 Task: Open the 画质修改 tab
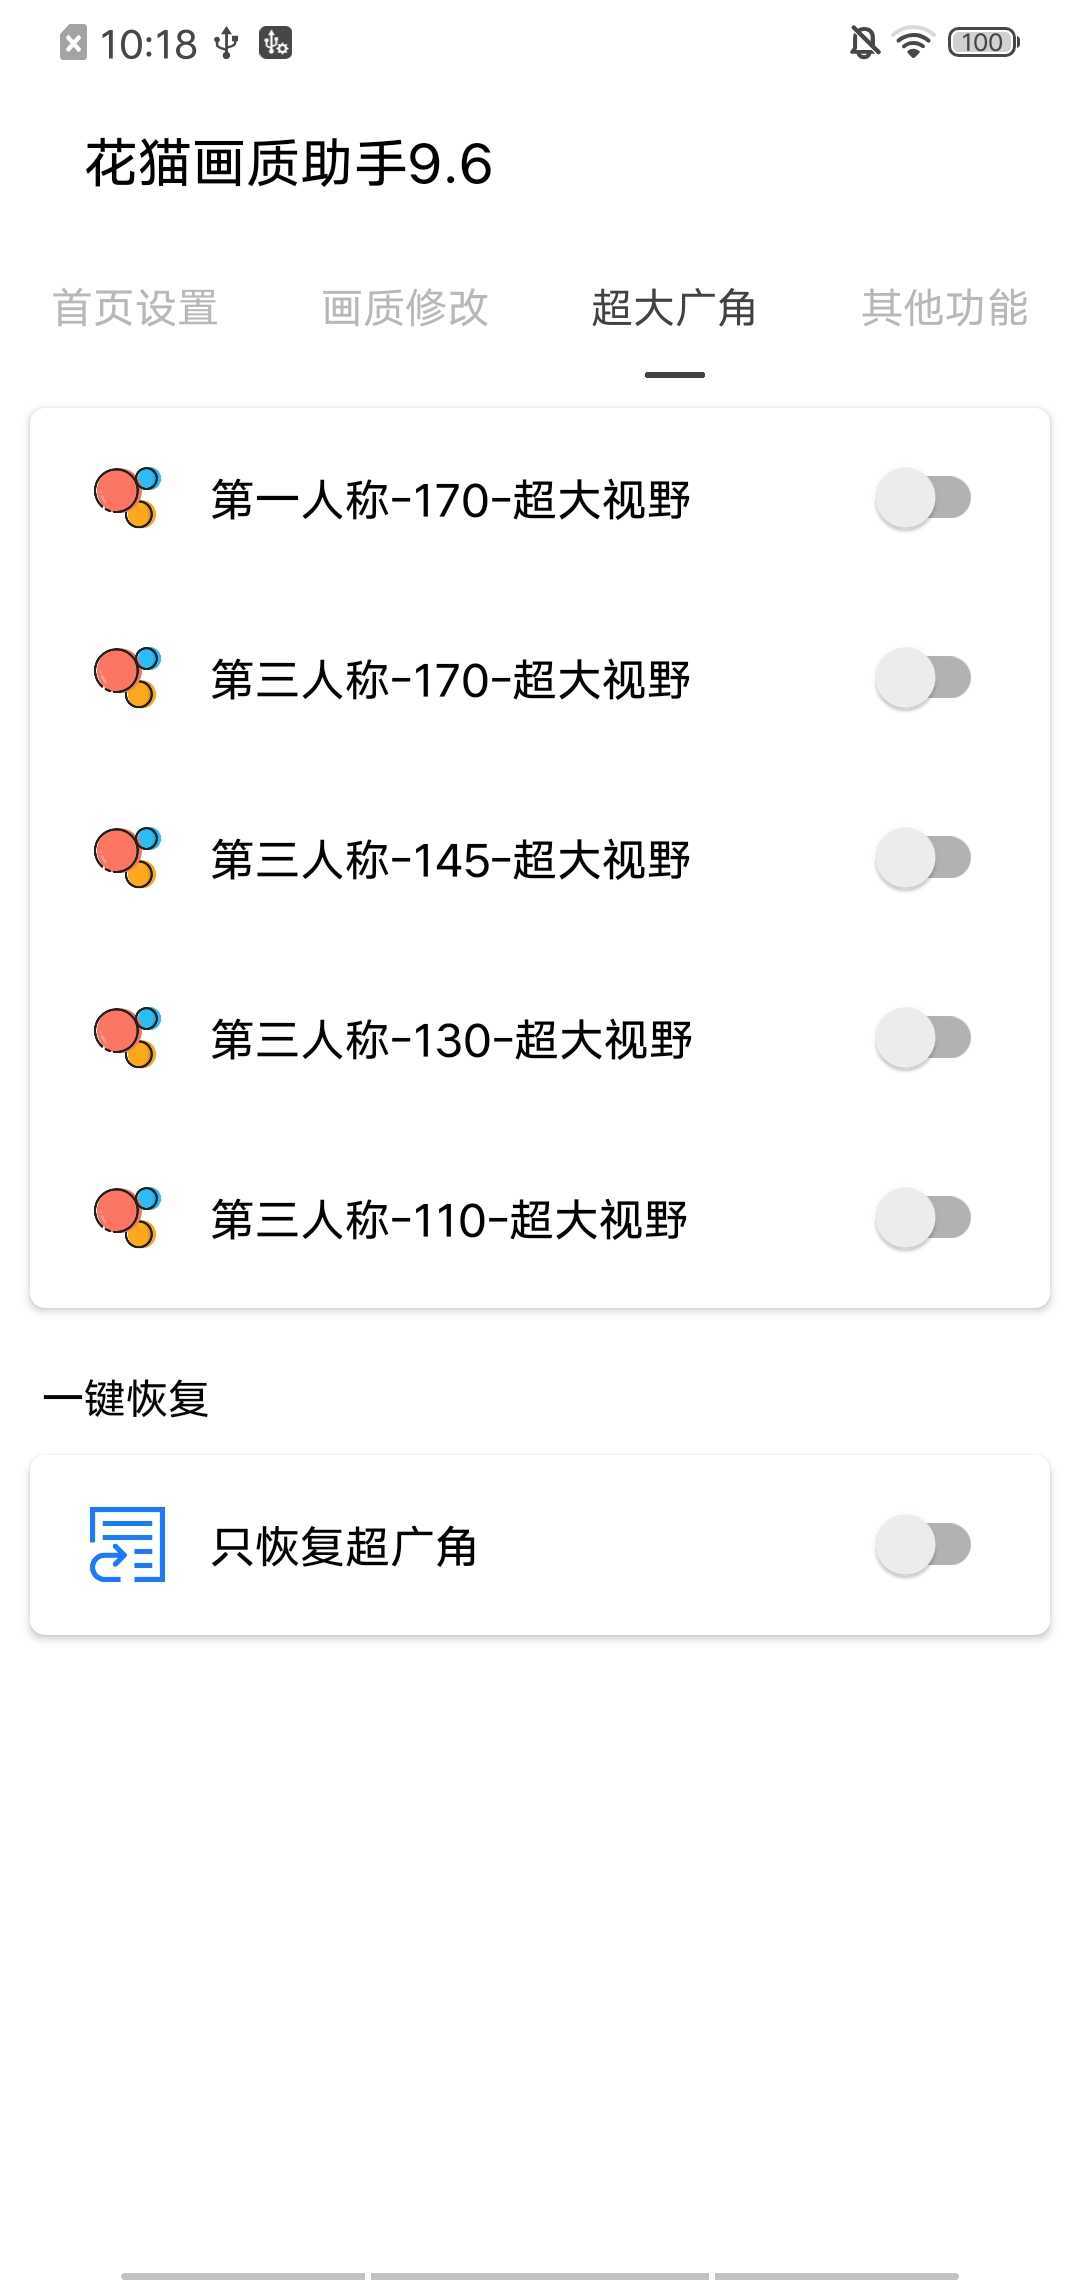(405, 308)
